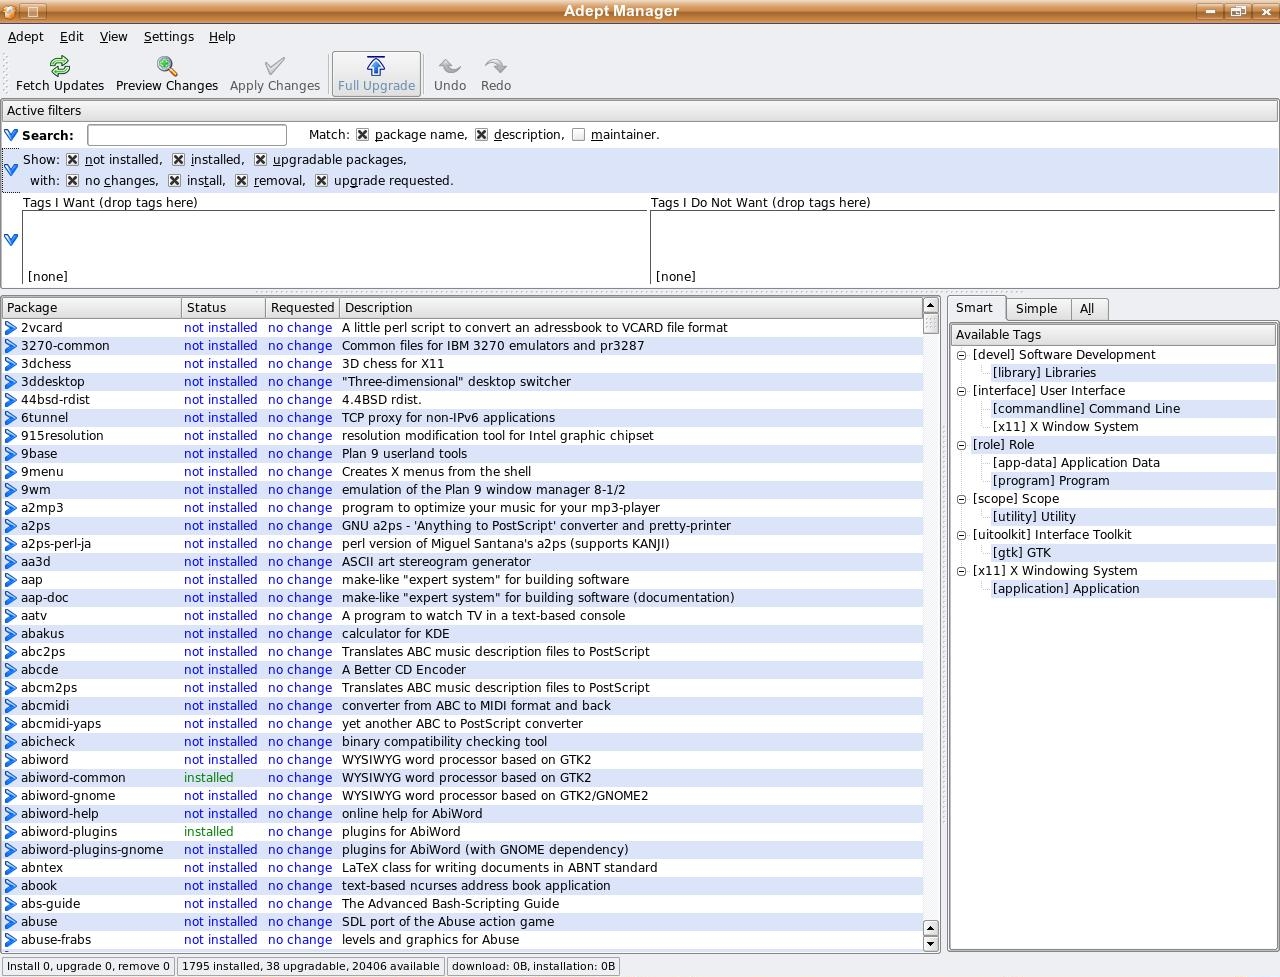The image size is (1280, 977).
Task: Collapse the [scope] Scope tag group
Action: tap(962, 499)
